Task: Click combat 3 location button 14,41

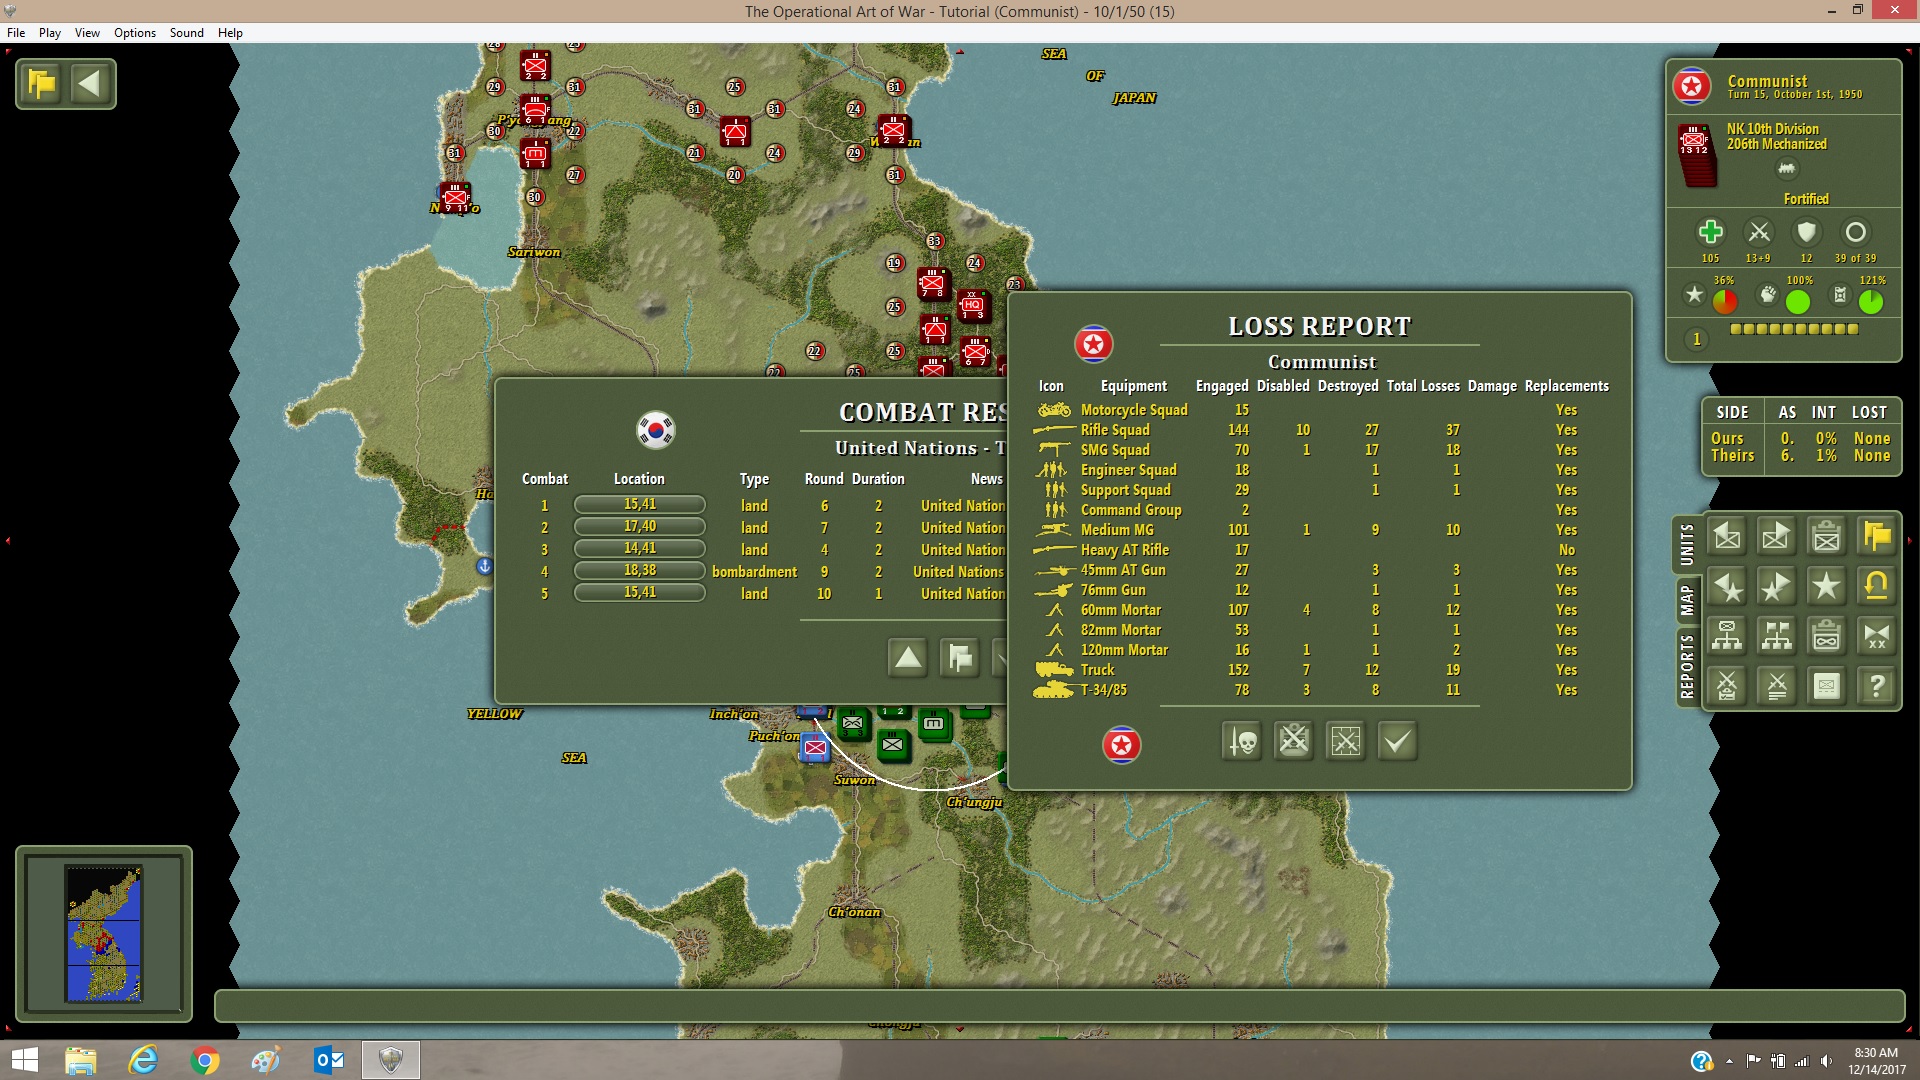Action: pyautogui.click(x=640, y=549)
